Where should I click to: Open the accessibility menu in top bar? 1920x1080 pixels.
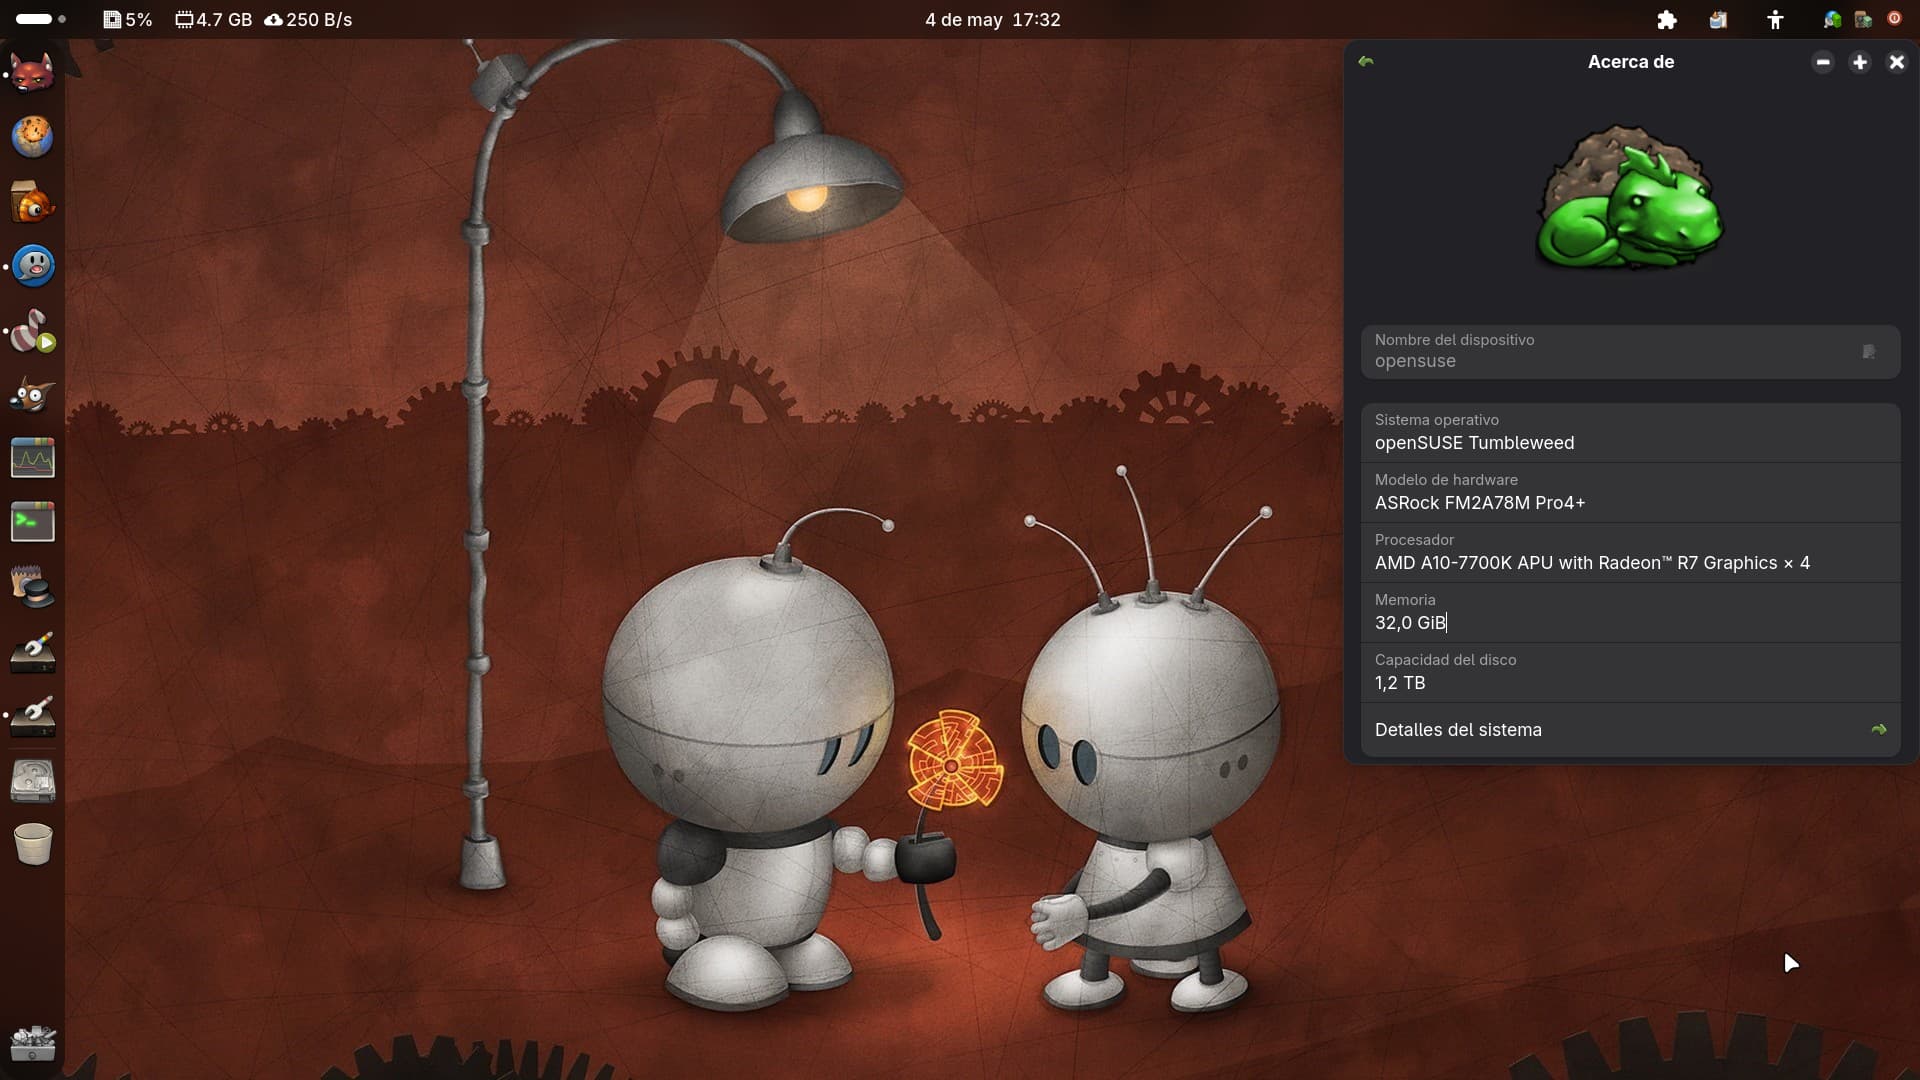point(1775,20)
